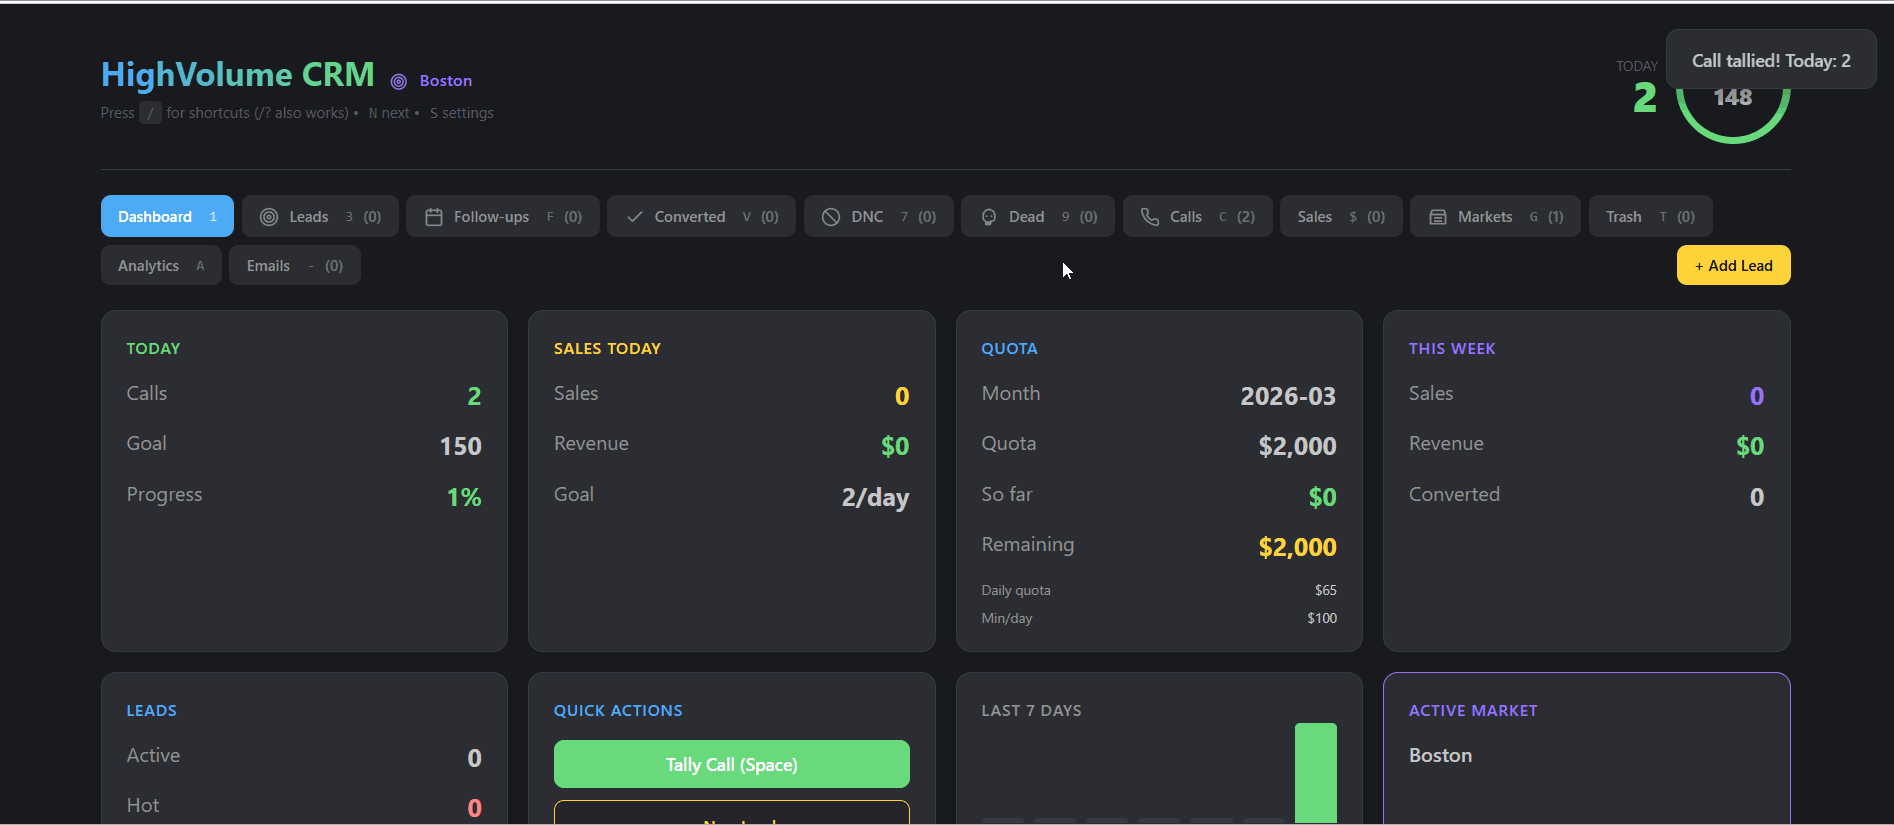The width and height of the screenshot is (1894, 825).
Task: Click the Call tallied notification toast
Action: 1771,60
